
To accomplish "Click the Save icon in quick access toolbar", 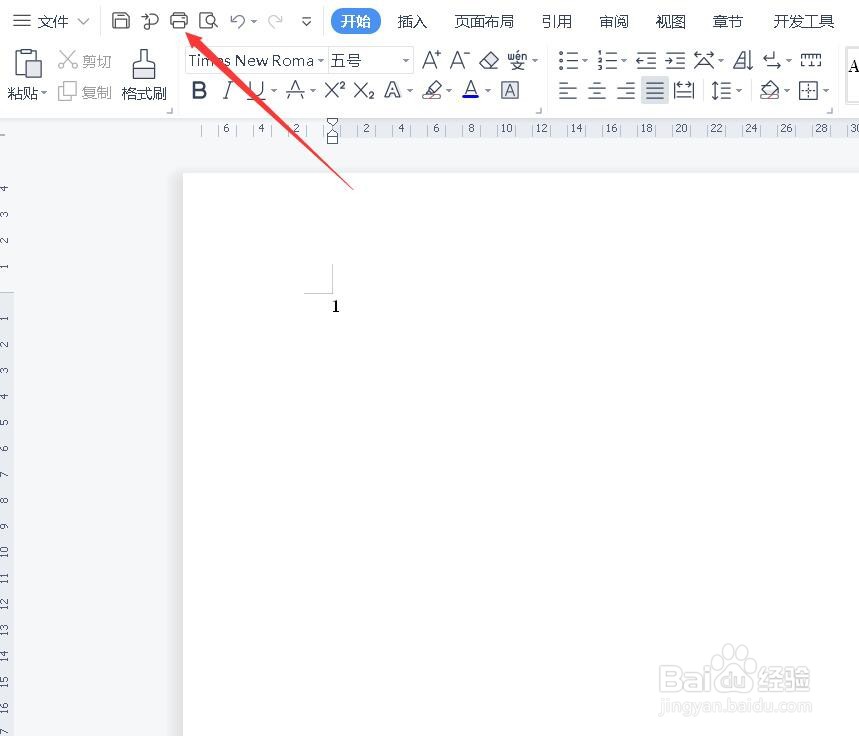I will click(x=121, y=21).
